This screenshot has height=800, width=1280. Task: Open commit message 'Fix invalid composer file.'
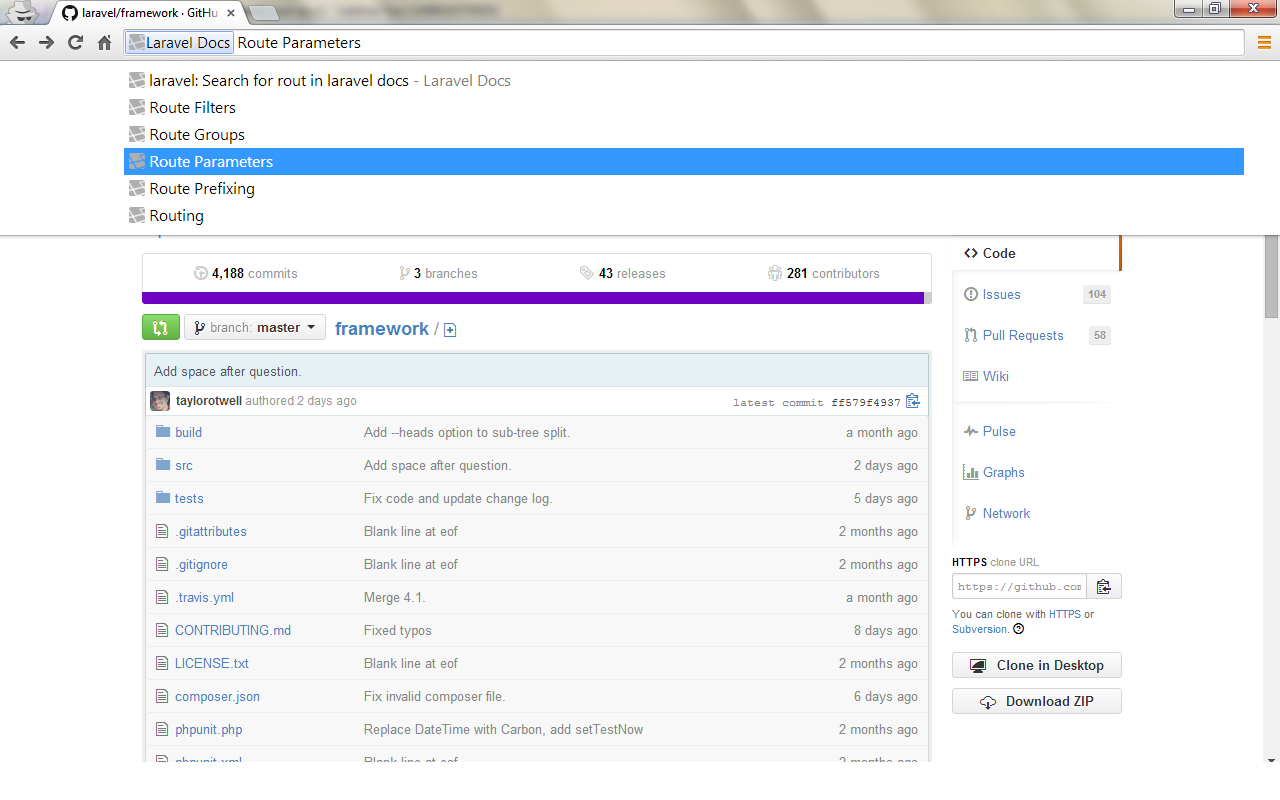coord(435,696)
